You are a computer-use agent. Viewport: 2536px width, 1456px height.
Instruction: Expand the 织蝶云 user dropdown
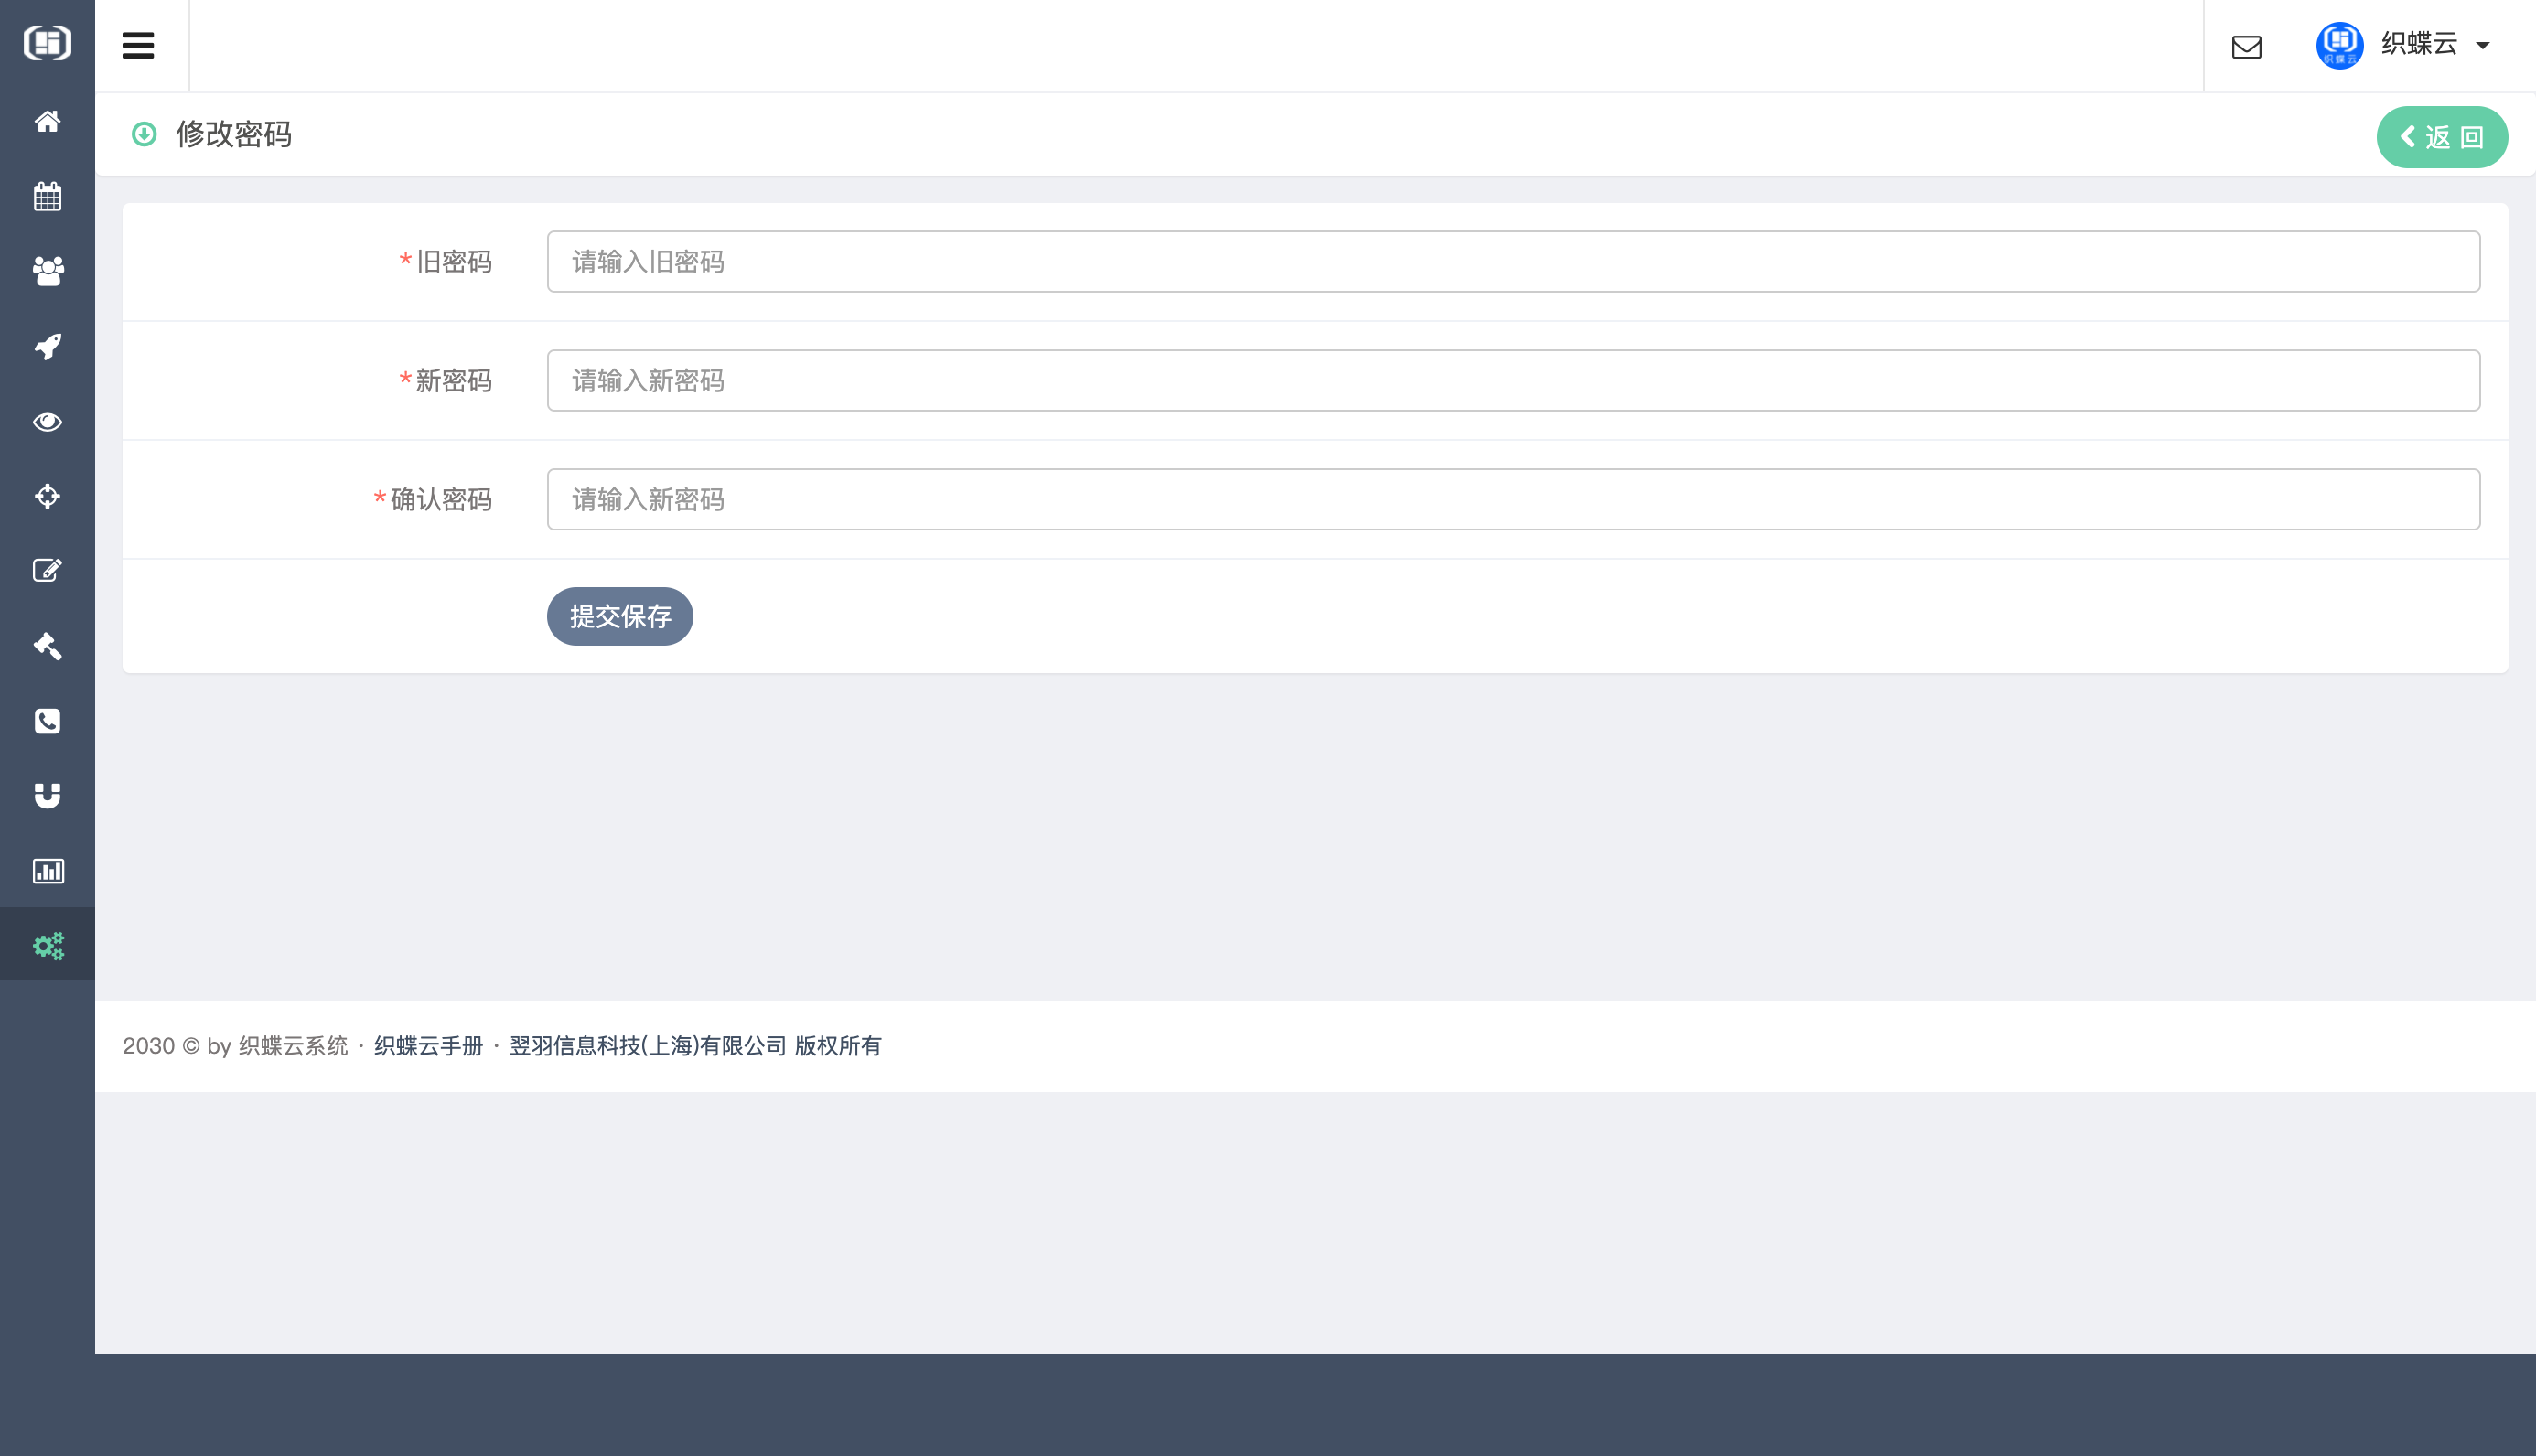2417,45
